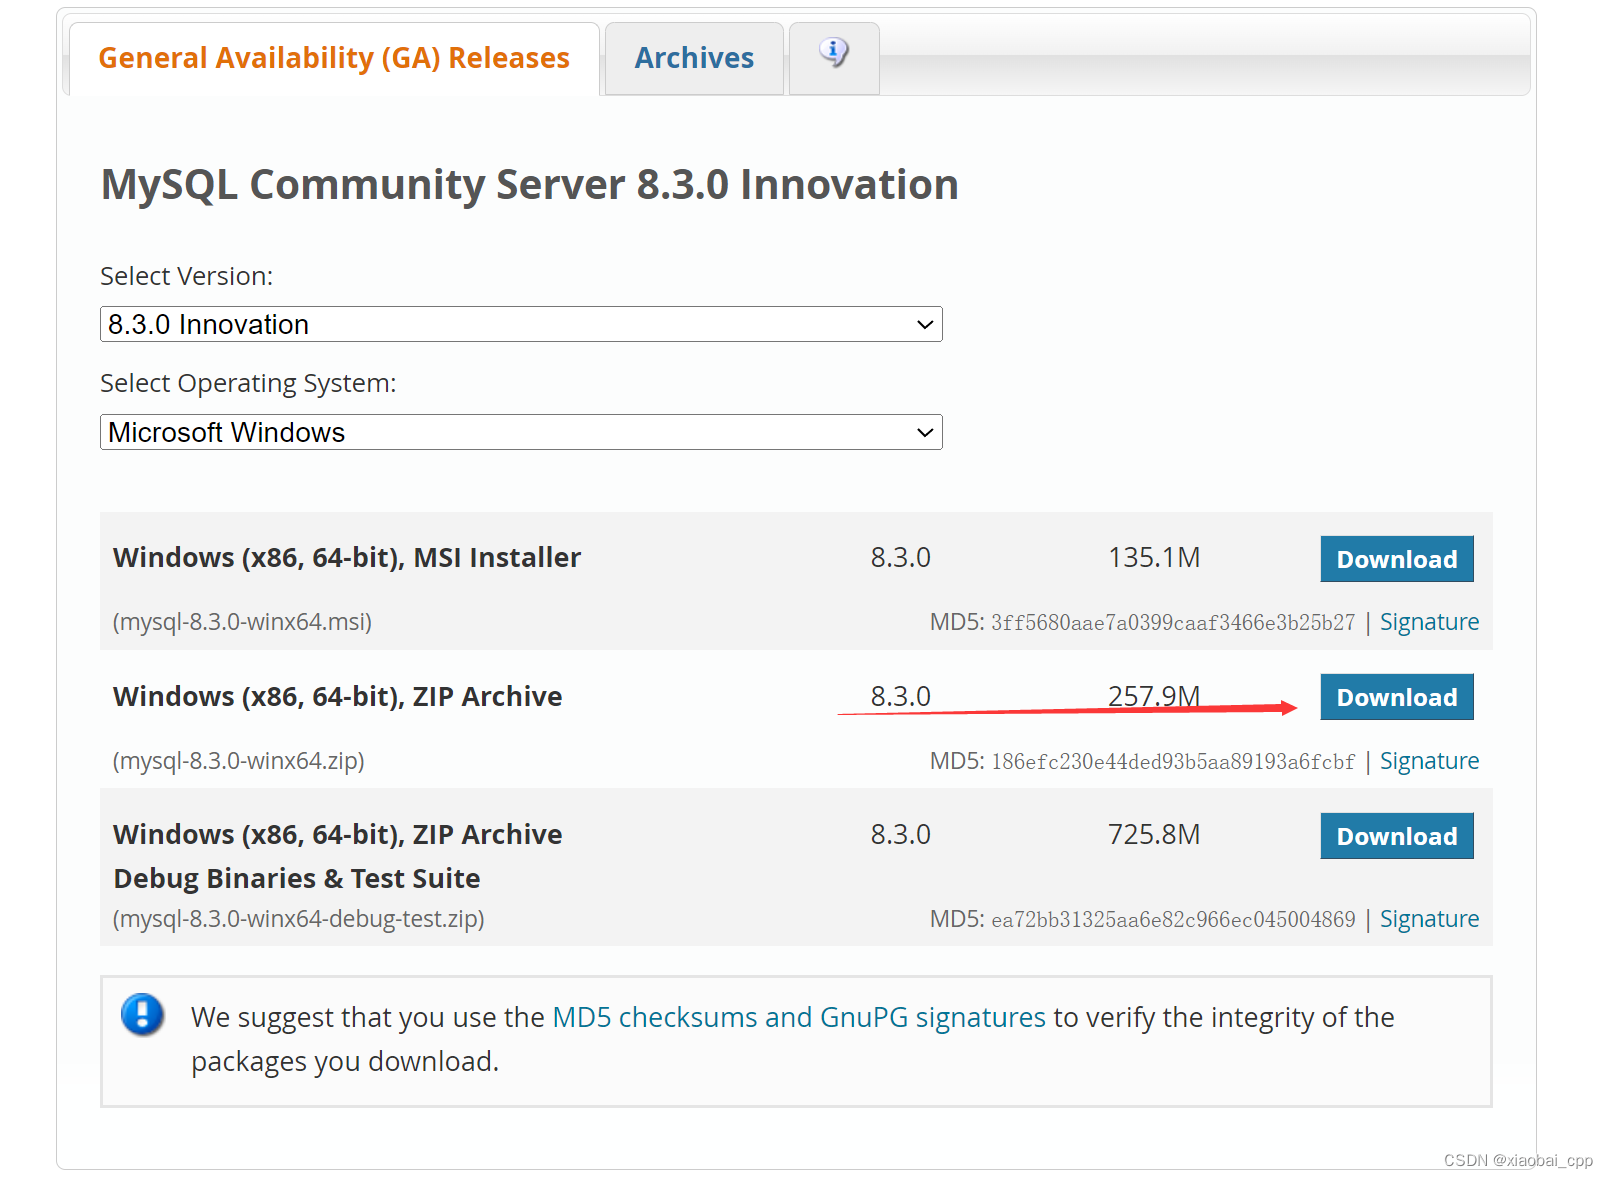Select the page heading MySQL Community Server 8.3.0 Innovation
The width and height of the screenshot is (1608, 1178).
(530, 185)
